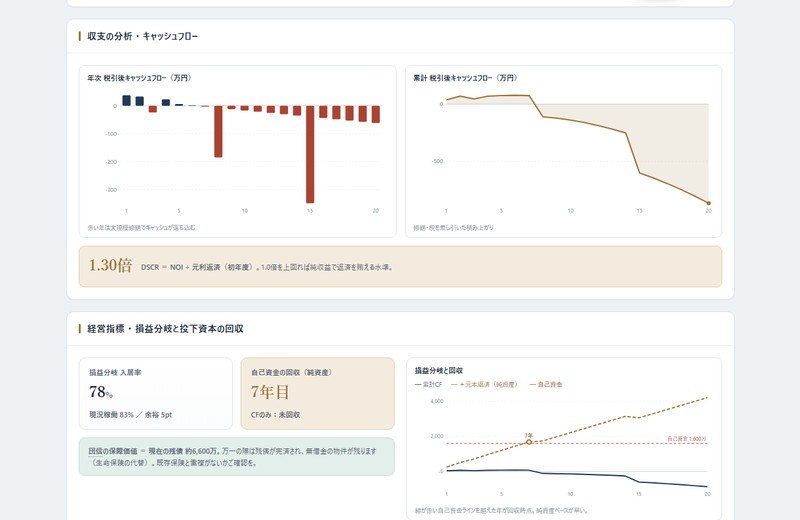Viewport: 800px width, 520px height.
Task: Toggle the +元本返済（純資産） legend series
Action: coord(484,384)
